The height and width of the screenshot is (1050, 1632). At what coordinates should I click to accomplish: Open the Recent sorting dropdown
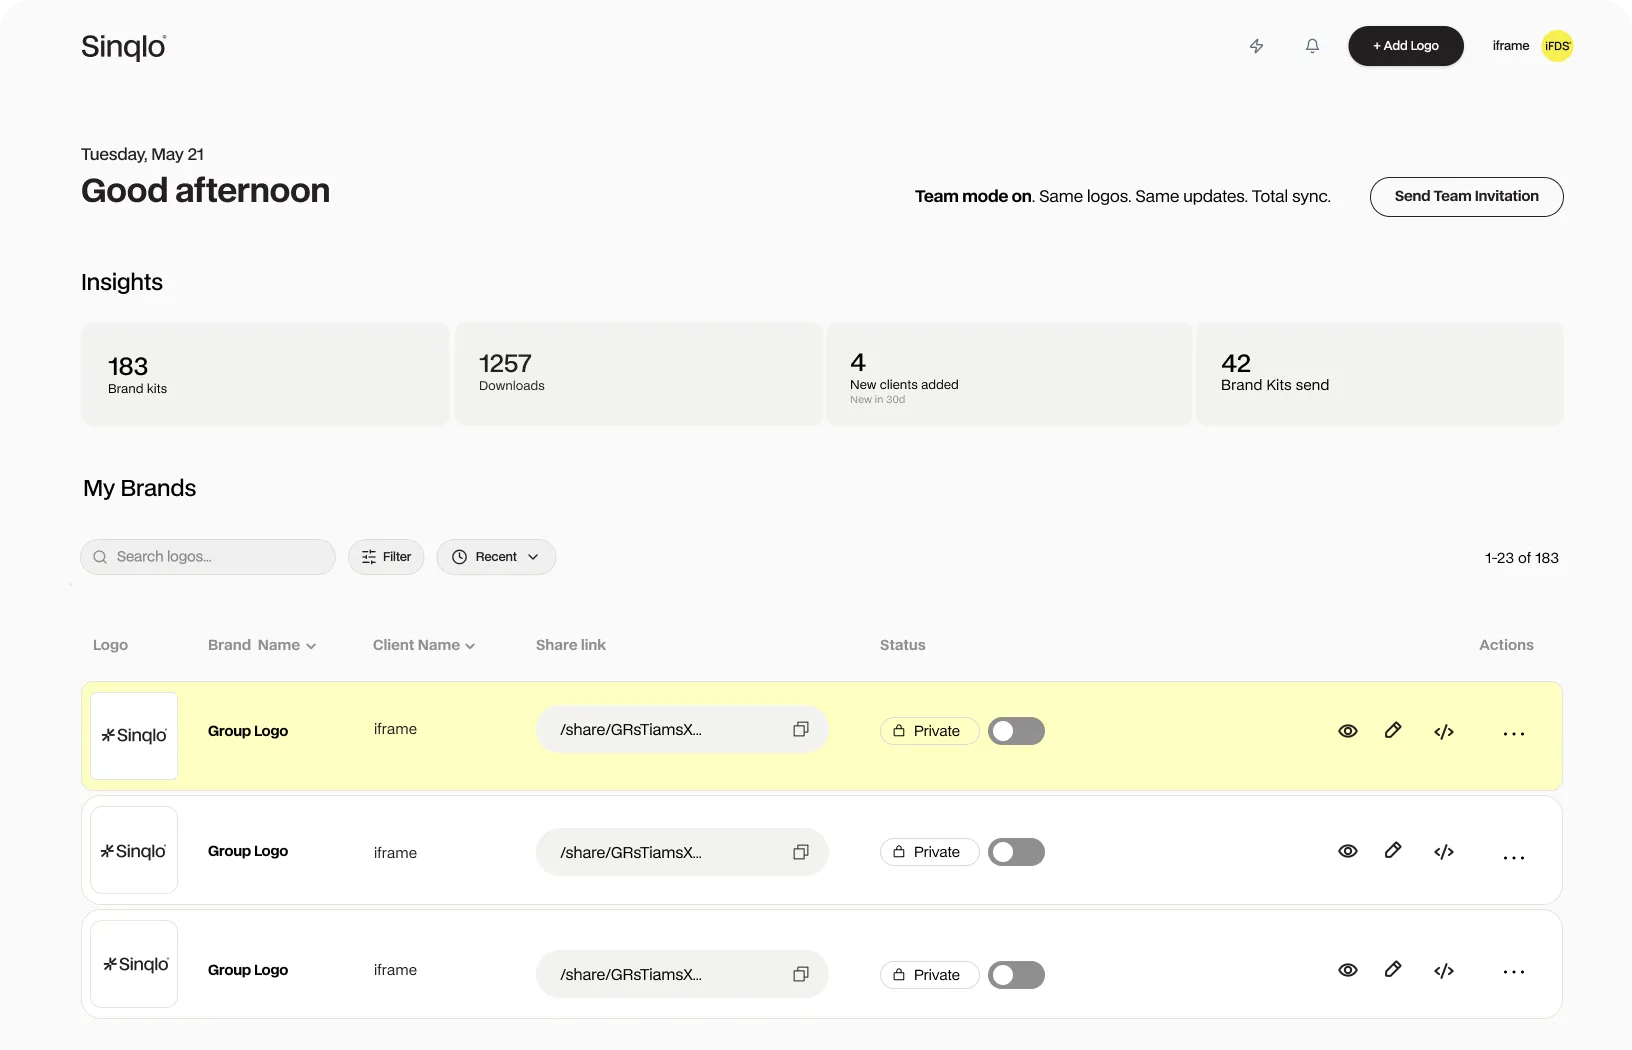point(495,556)
